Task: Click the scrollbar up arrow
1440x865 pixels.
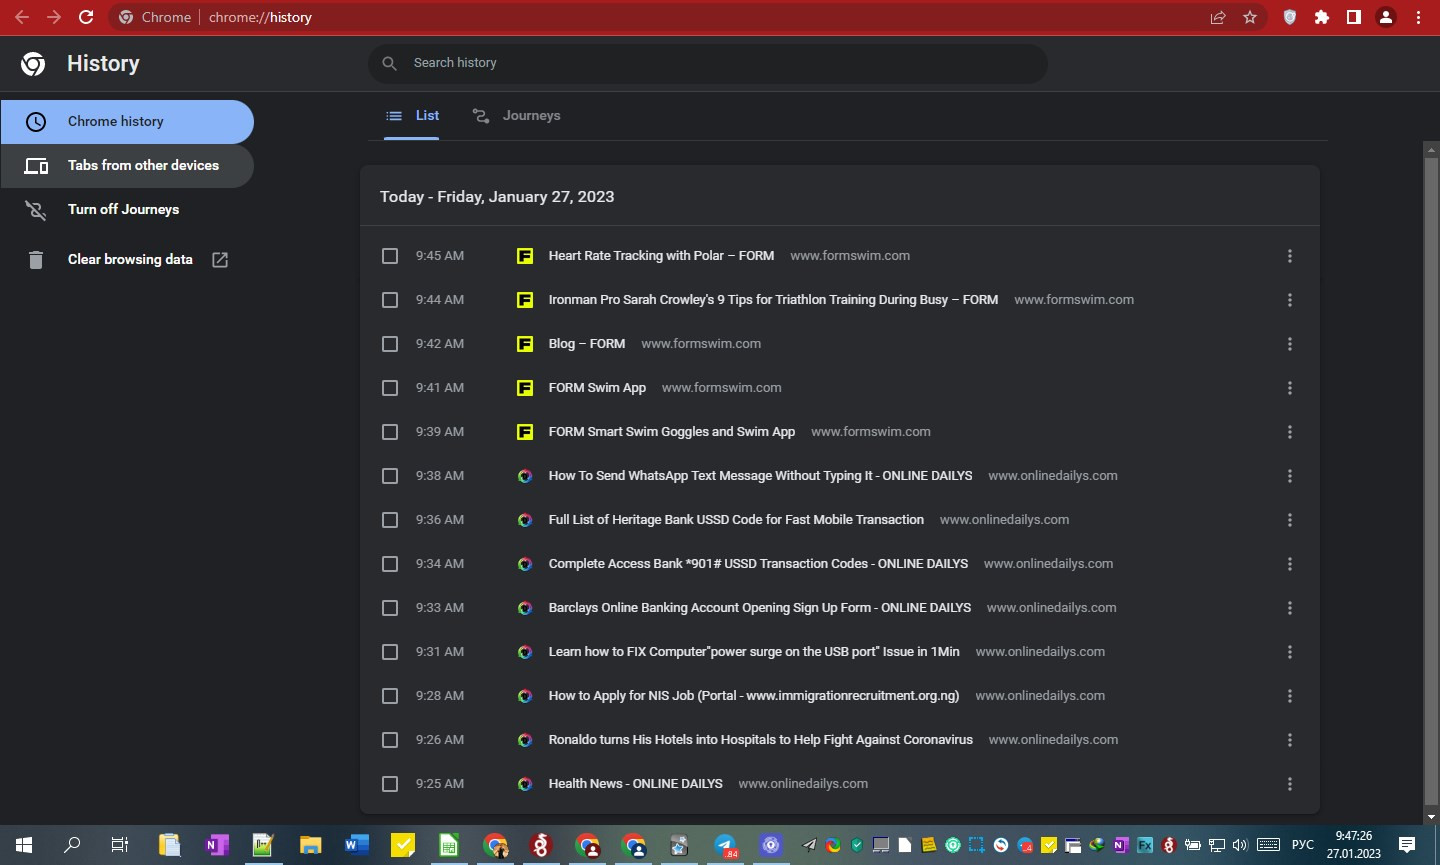Action: 1431,149
